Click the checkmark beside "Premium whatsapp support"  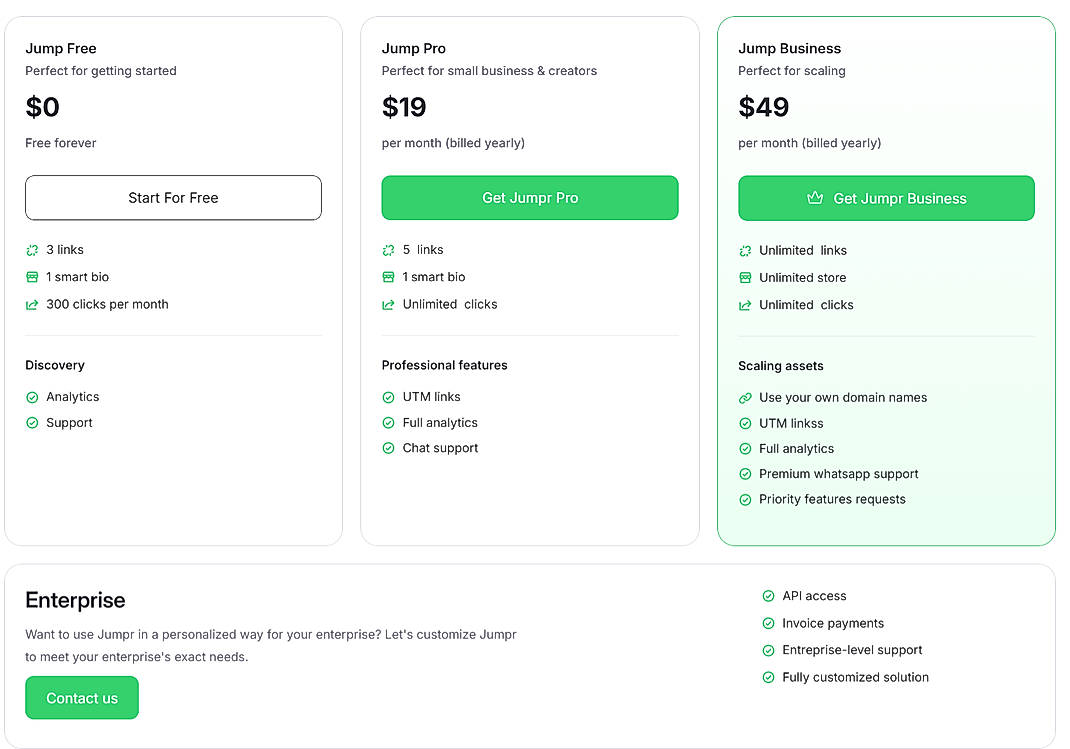pyautogui.click(x=744, y=473)
